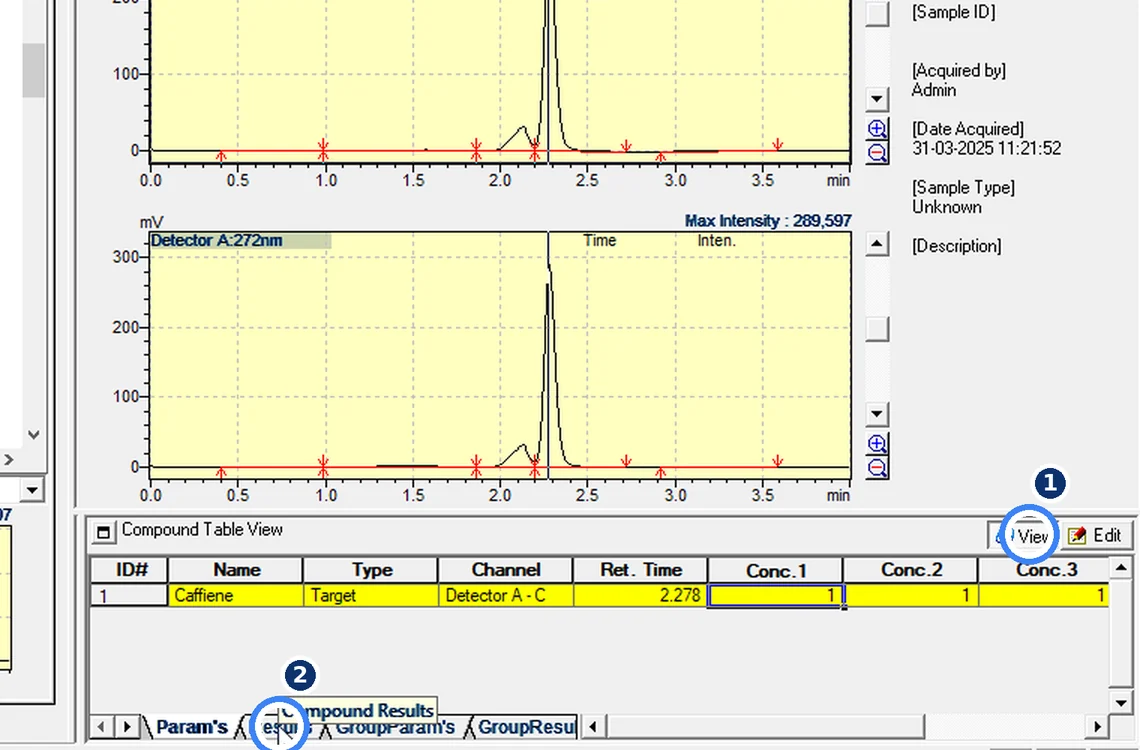Click the tab strip scroll-left arrow

point(101,727)
